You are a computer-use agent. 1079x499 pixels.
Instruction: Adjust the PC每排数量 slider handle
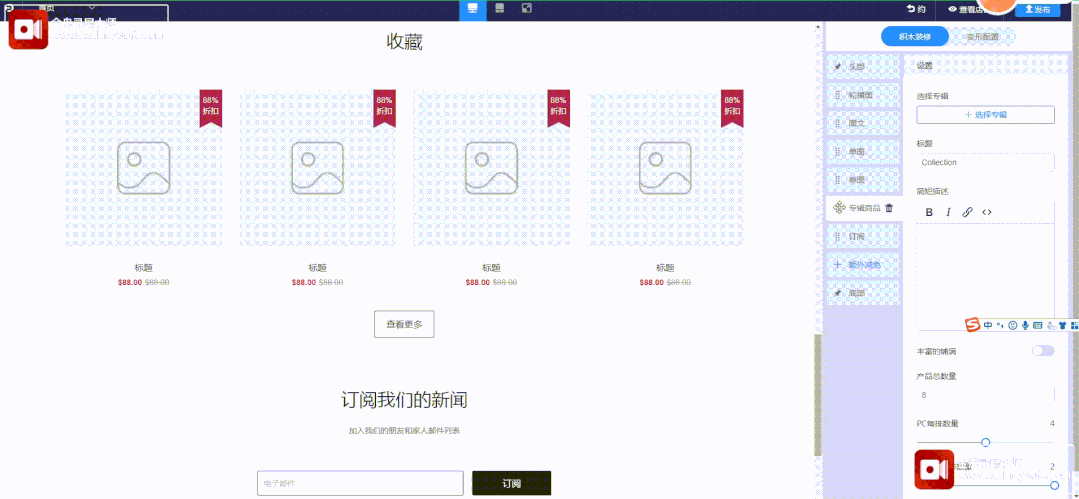click(985, 443)
